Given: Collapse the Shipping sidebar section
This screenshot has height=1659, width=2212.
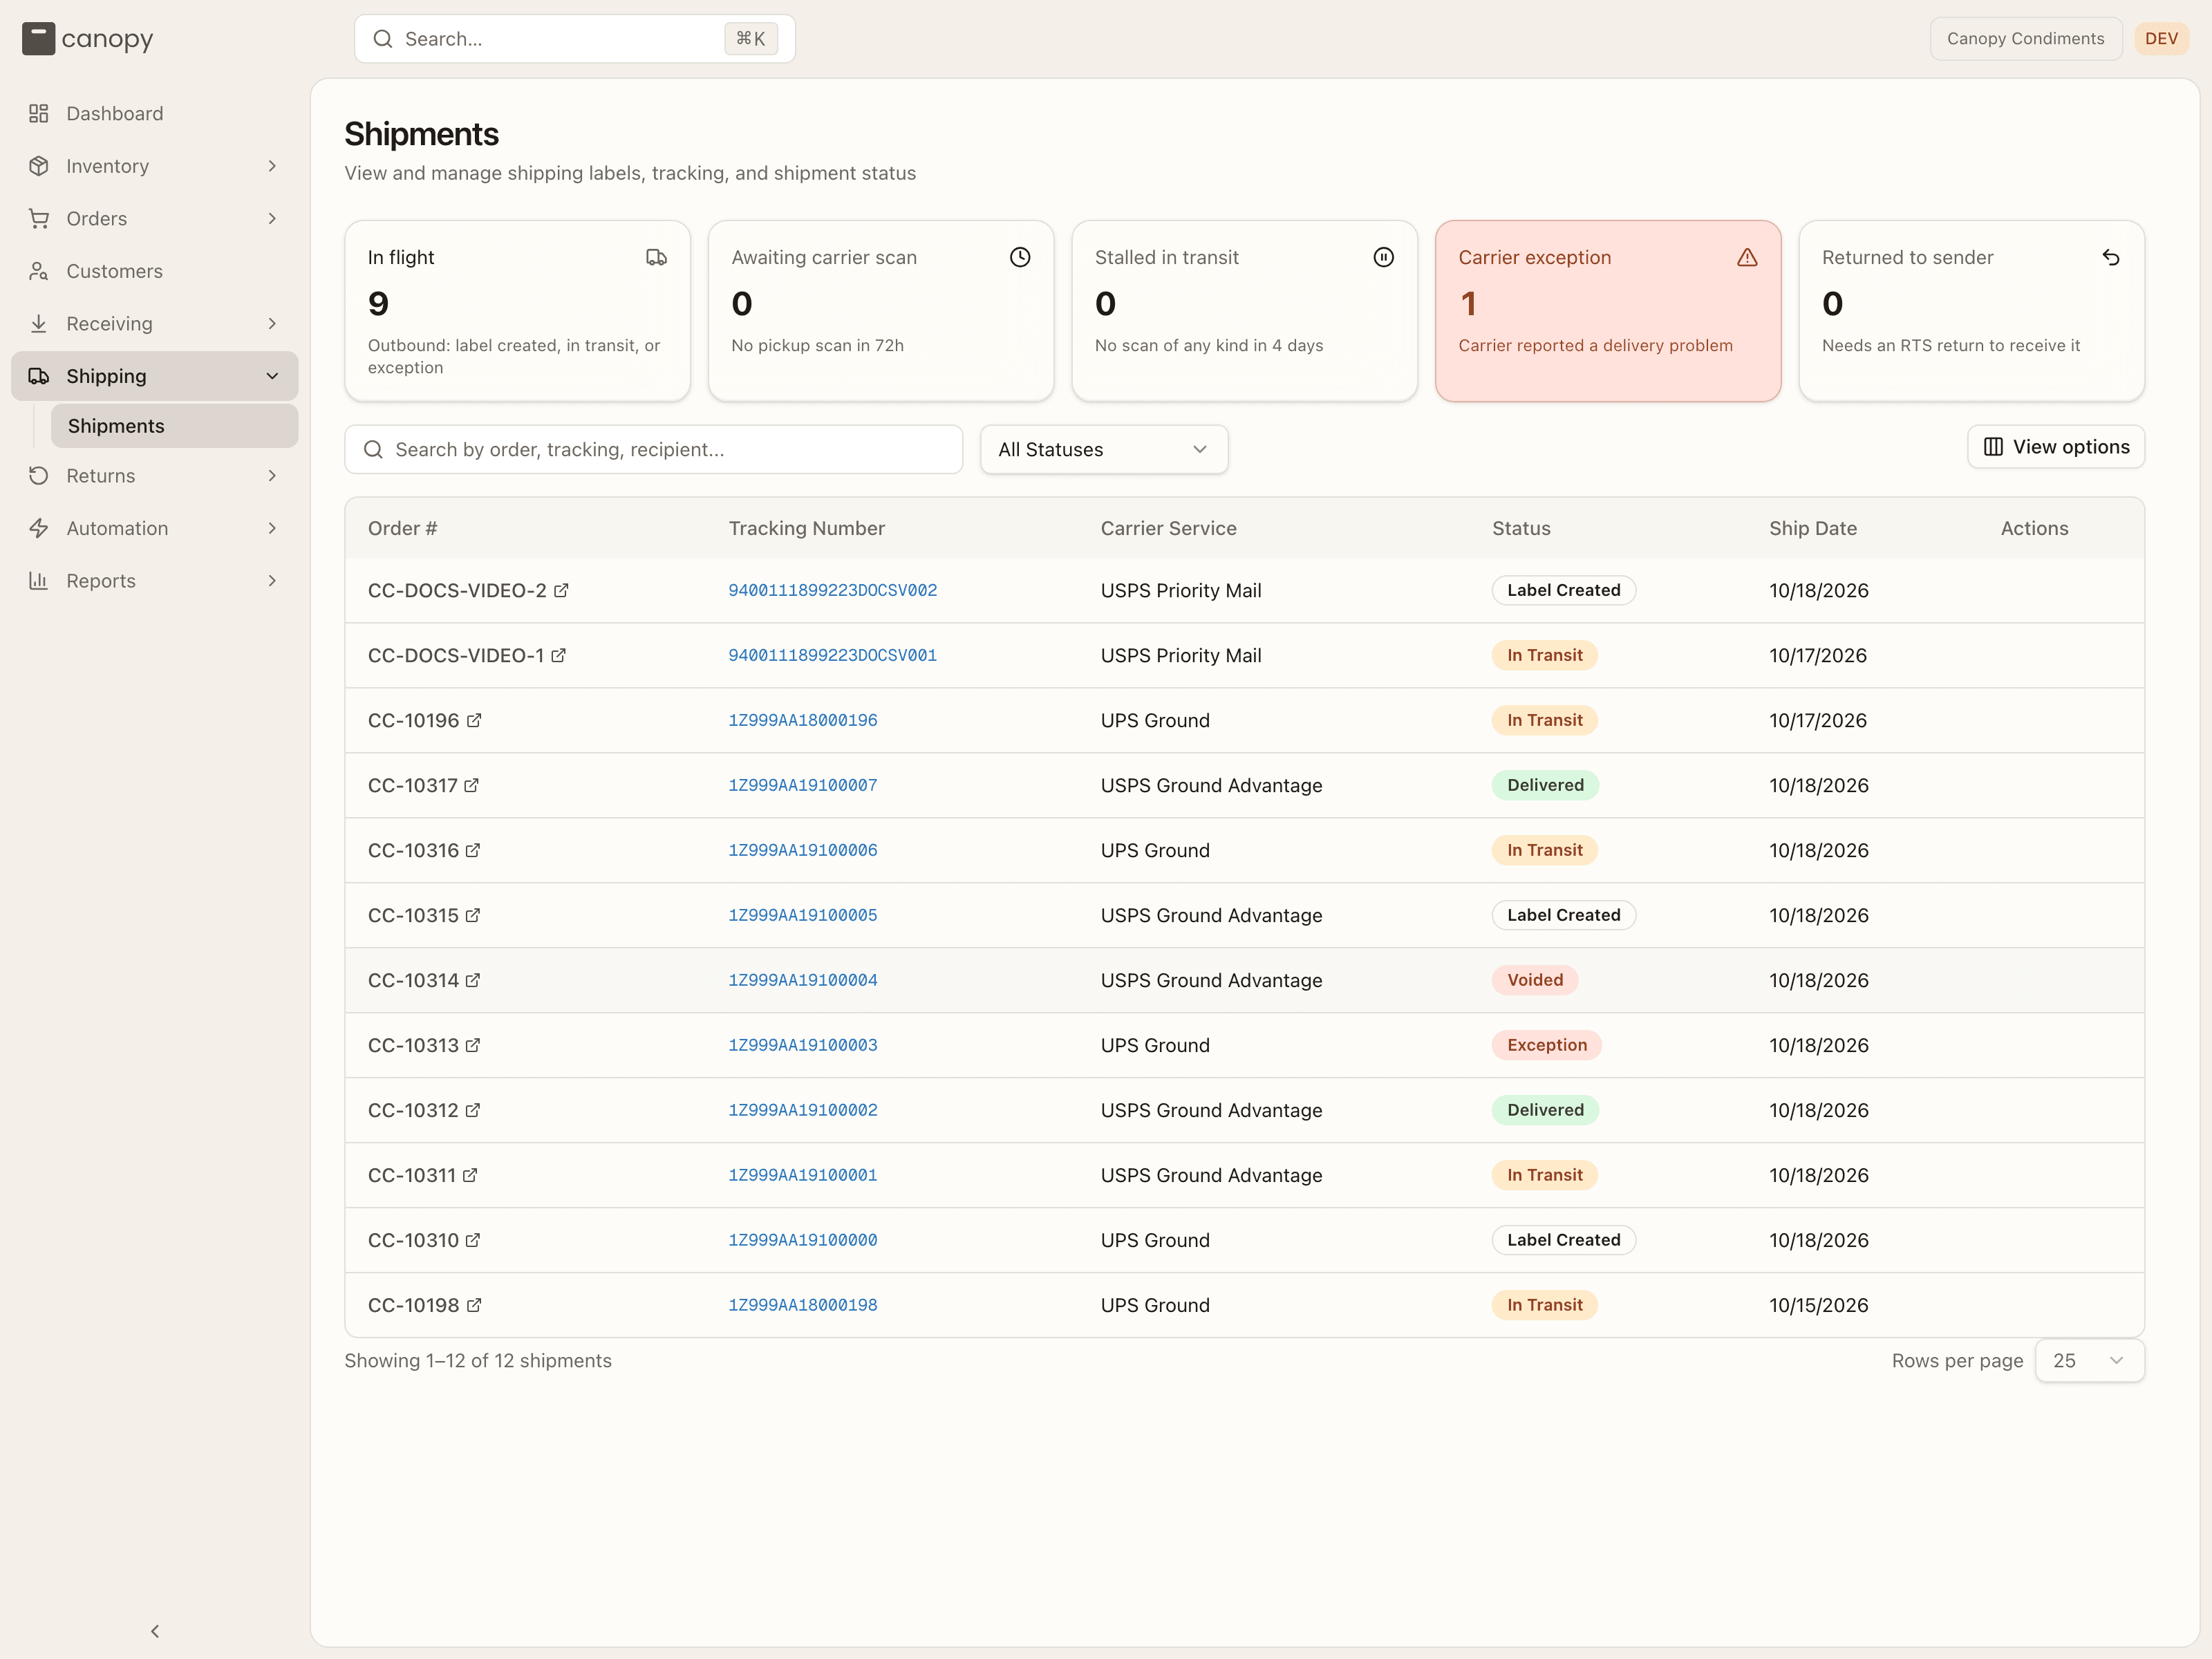Looking at the screenshot, I should (x=272, y=376).
